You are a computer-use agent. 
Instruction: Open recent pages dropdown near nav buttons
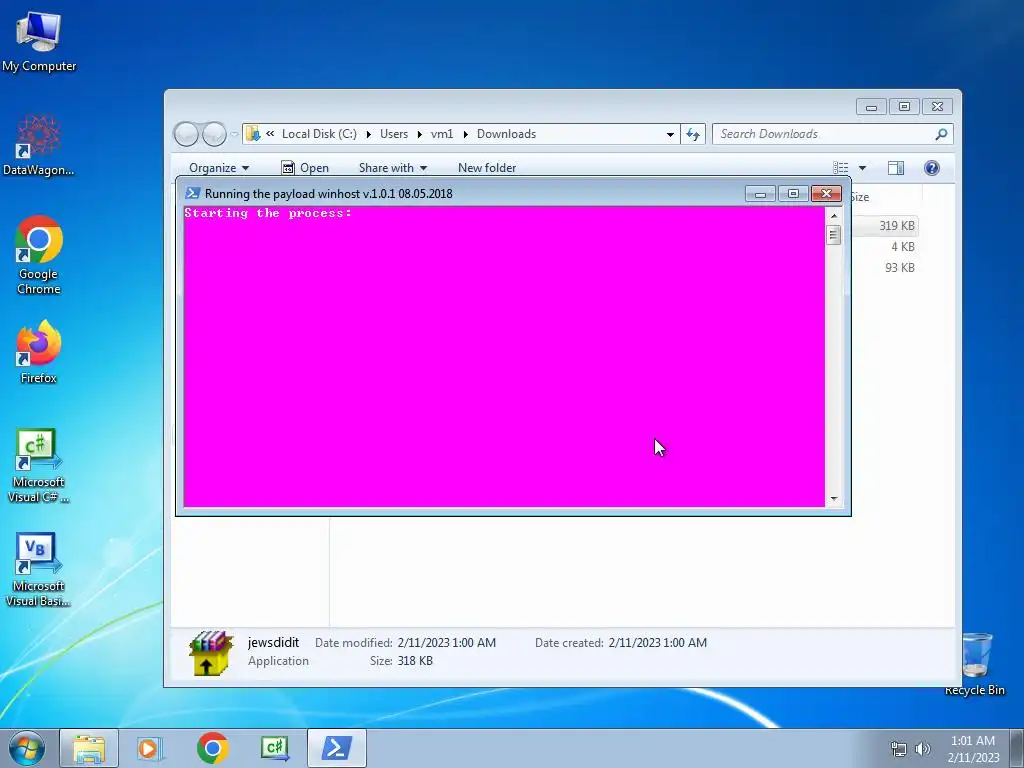(234, 134)
